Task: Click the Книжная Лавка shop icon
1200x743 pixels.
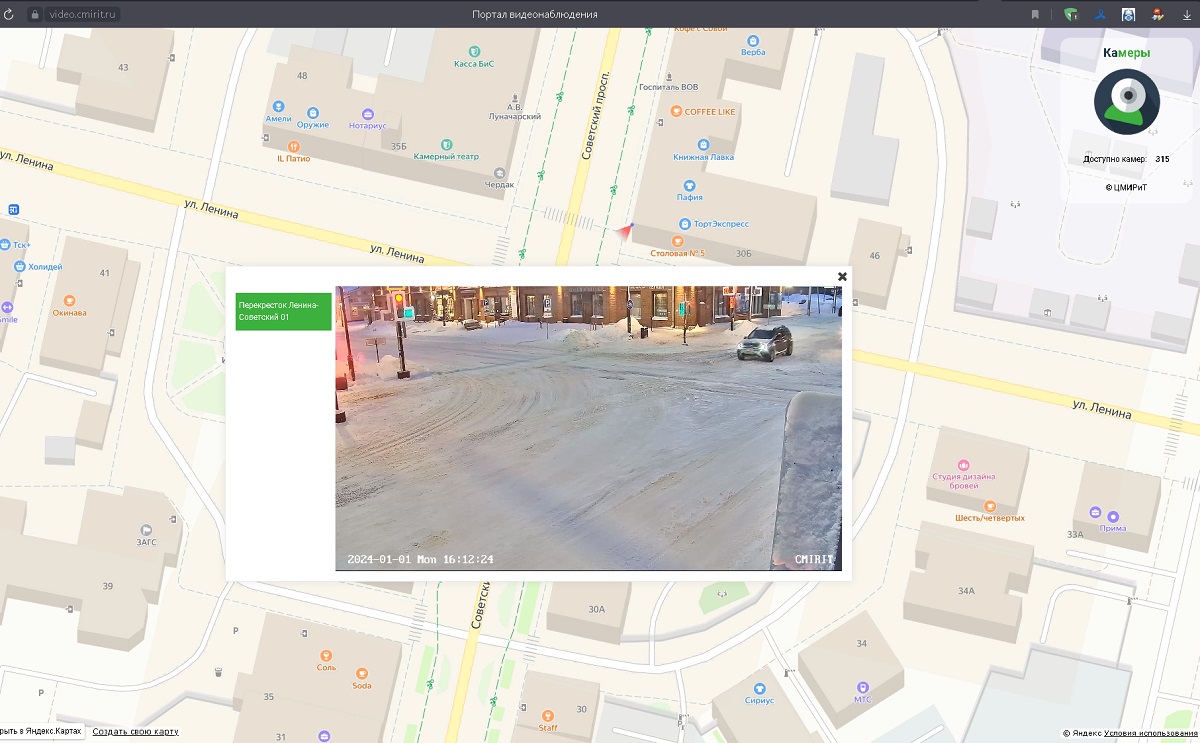Action: click(x=704, y=144)
